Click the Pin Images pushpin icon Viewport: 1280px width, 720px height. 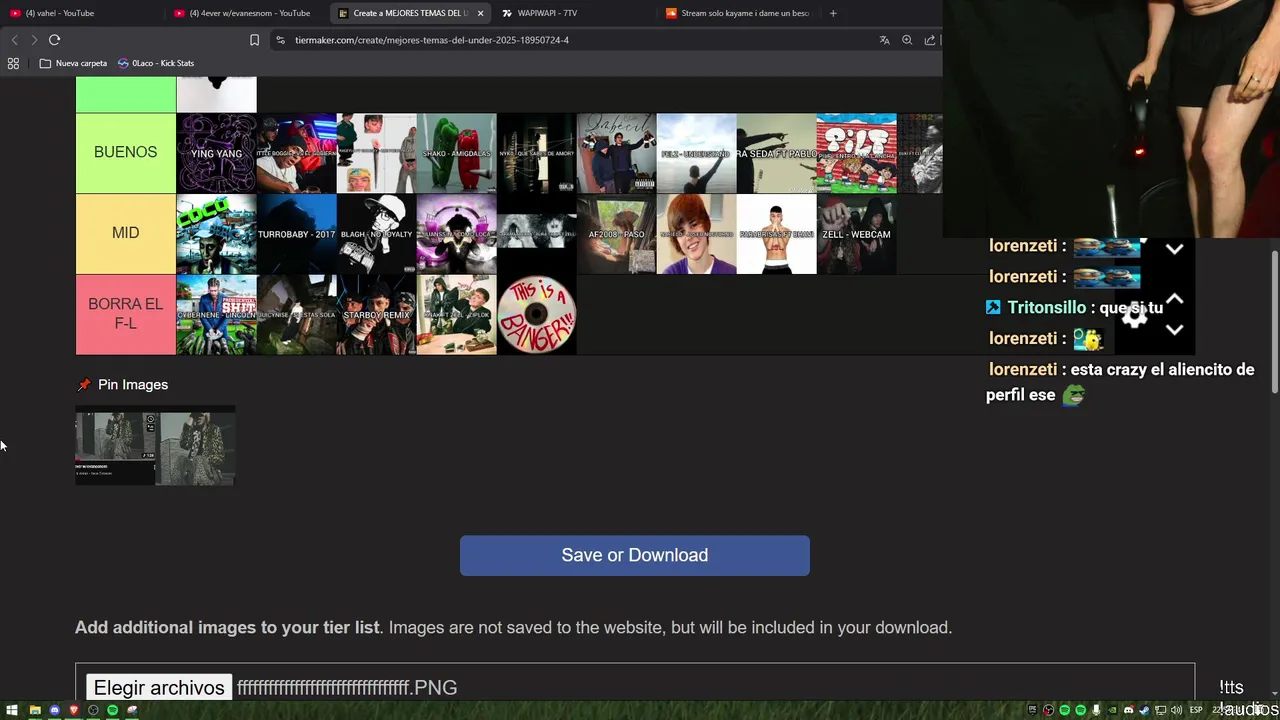click(x=84, y=385)
